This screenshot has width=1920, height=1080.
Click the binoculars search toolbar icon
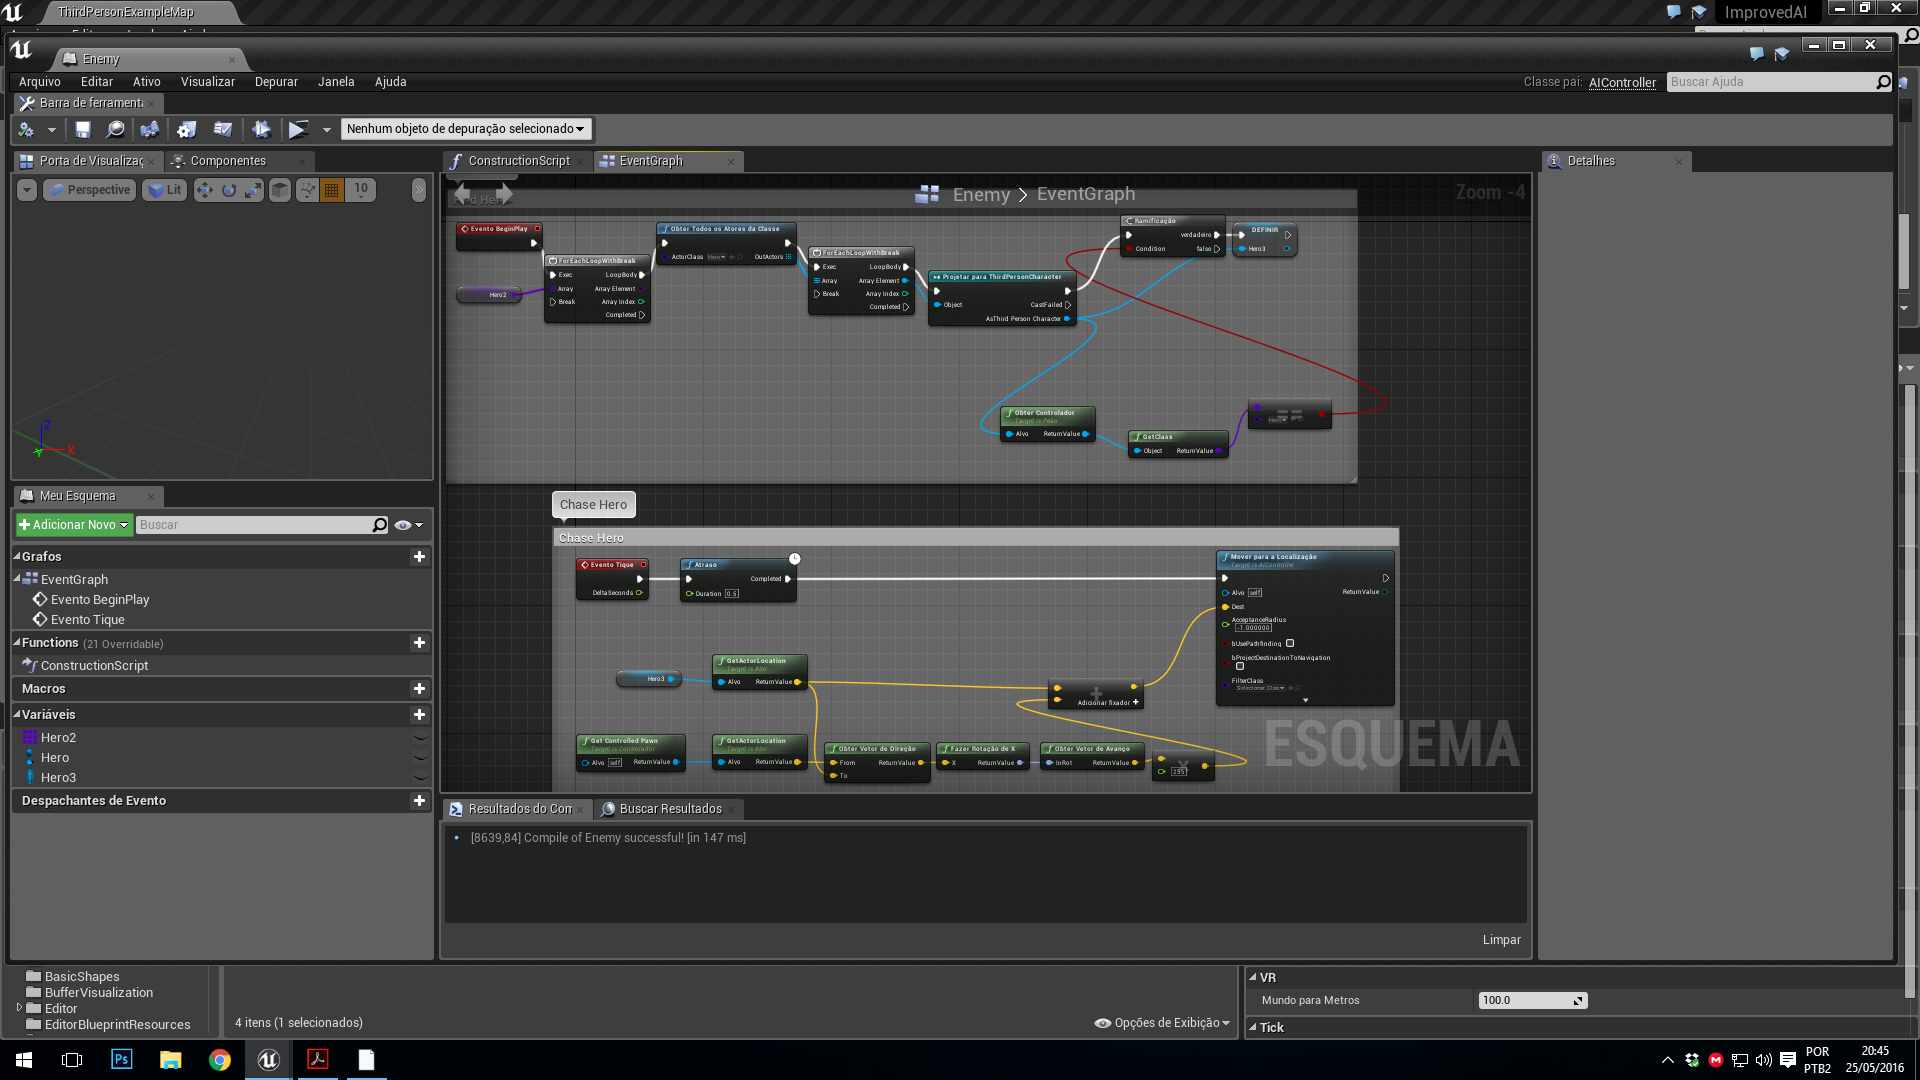pos(150,129)
